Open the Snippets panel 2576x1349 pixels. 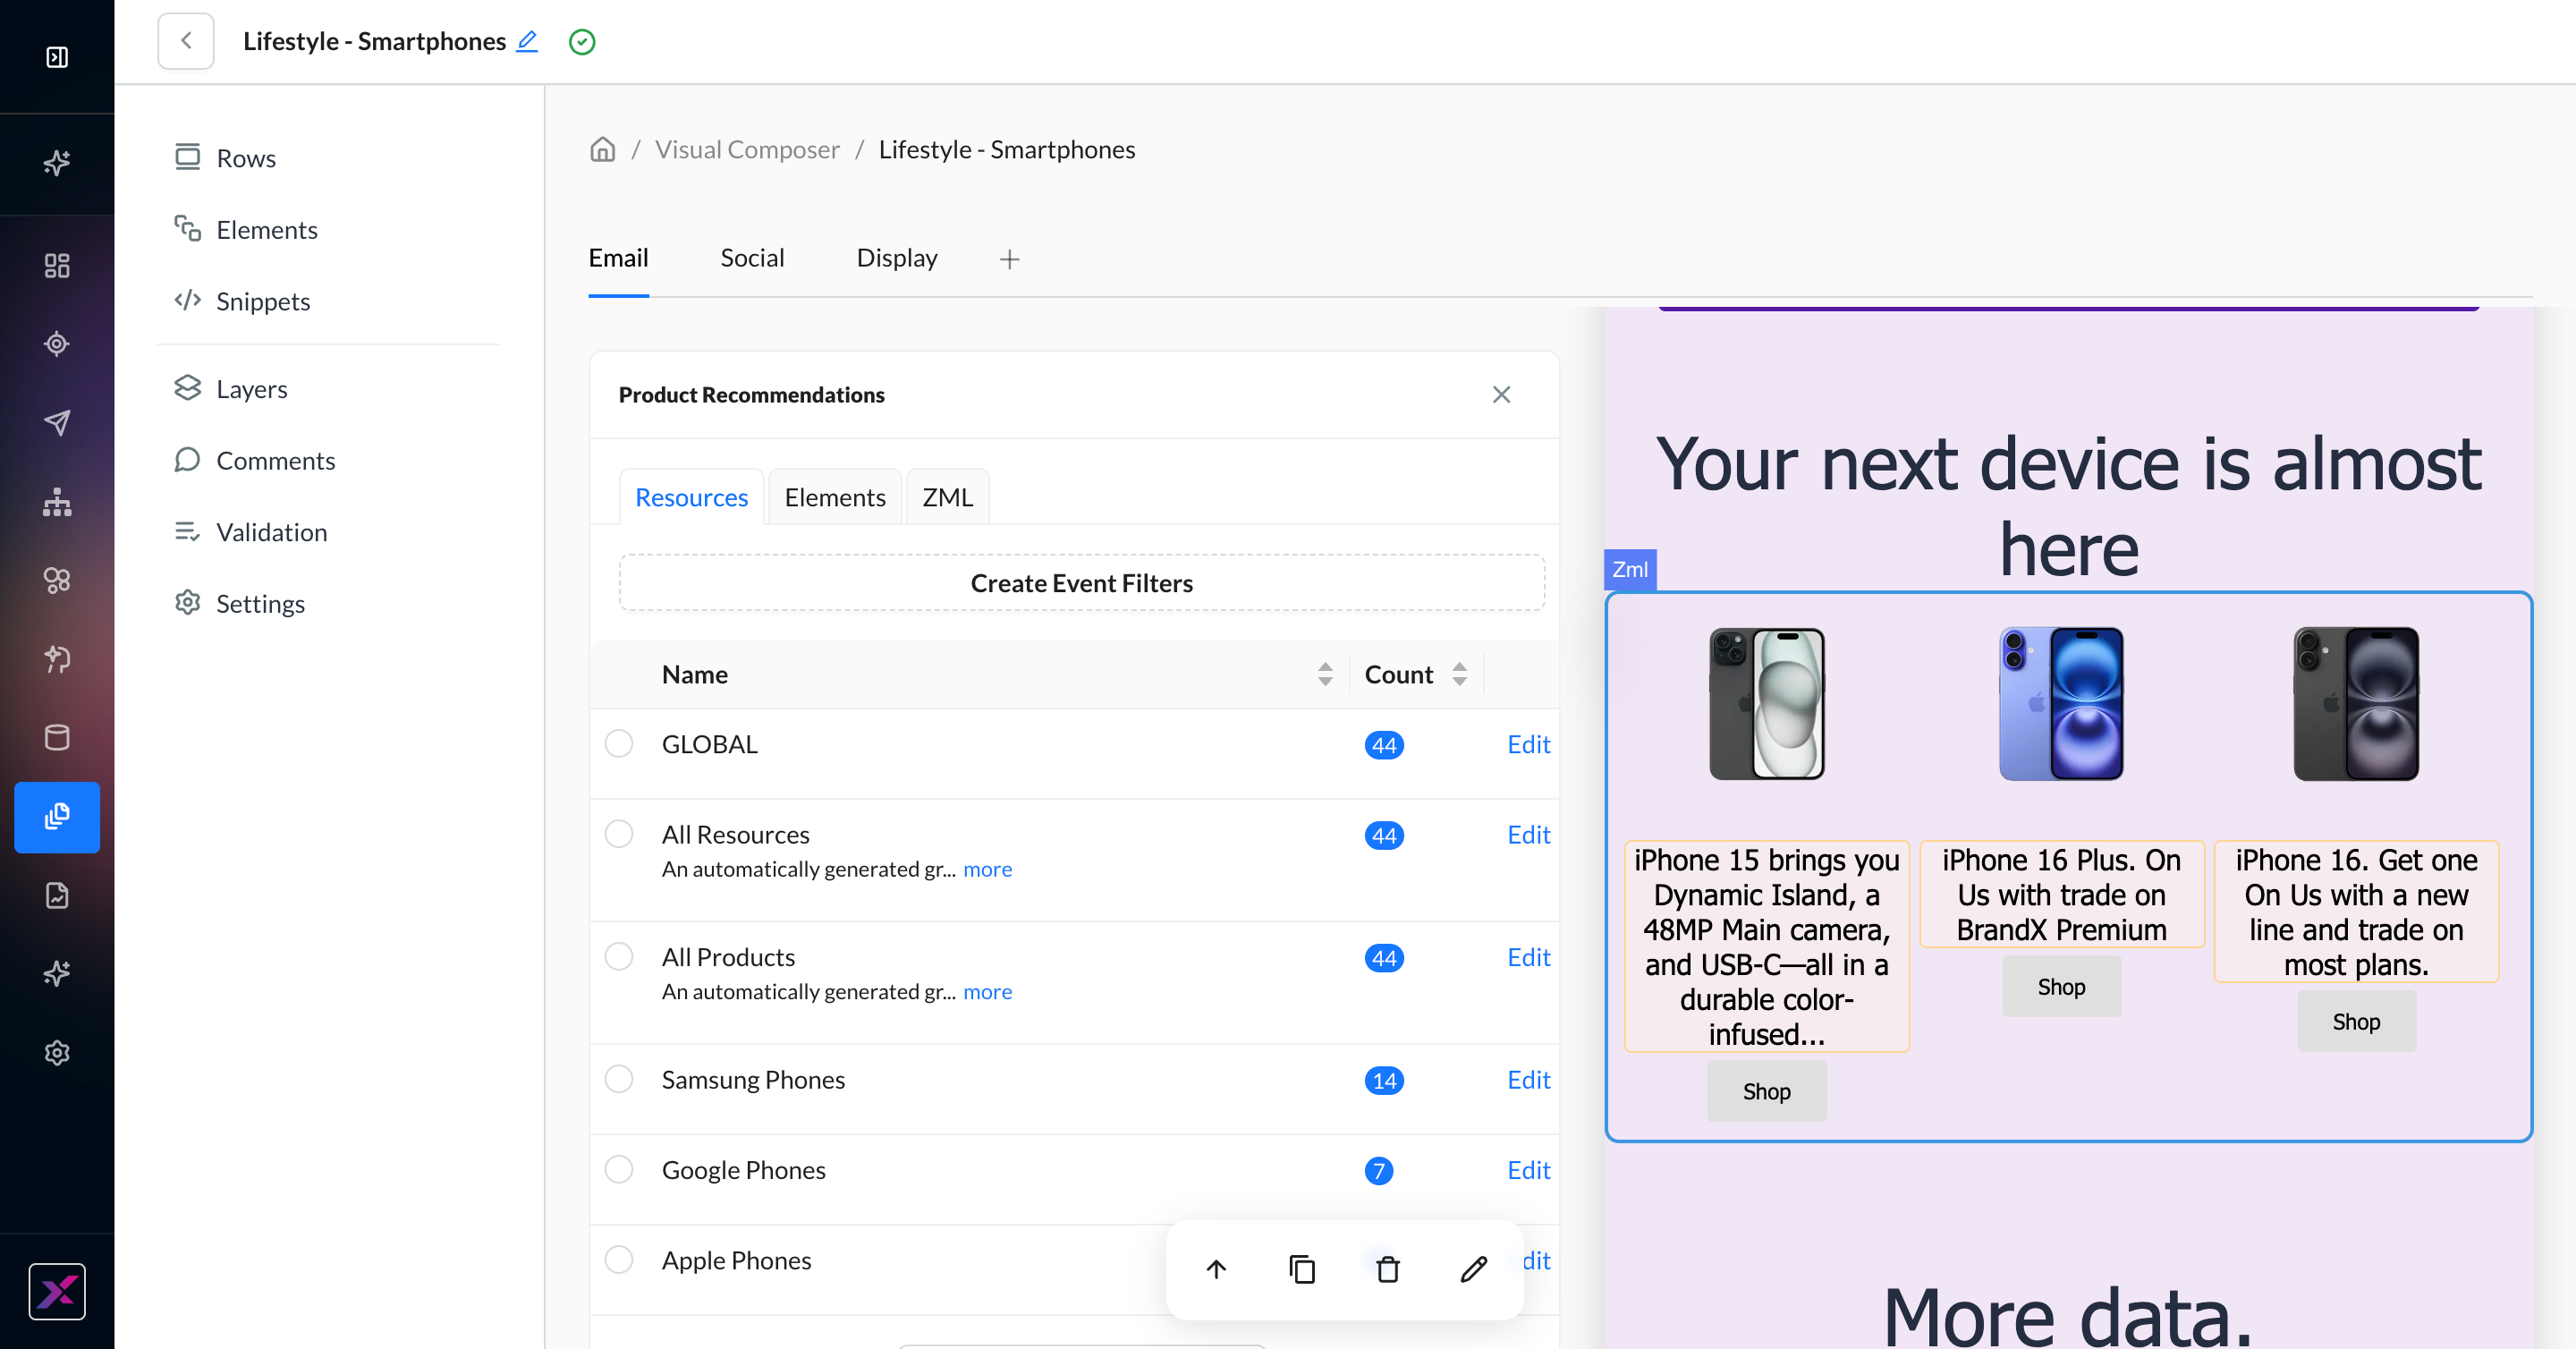tap(242, 301)
